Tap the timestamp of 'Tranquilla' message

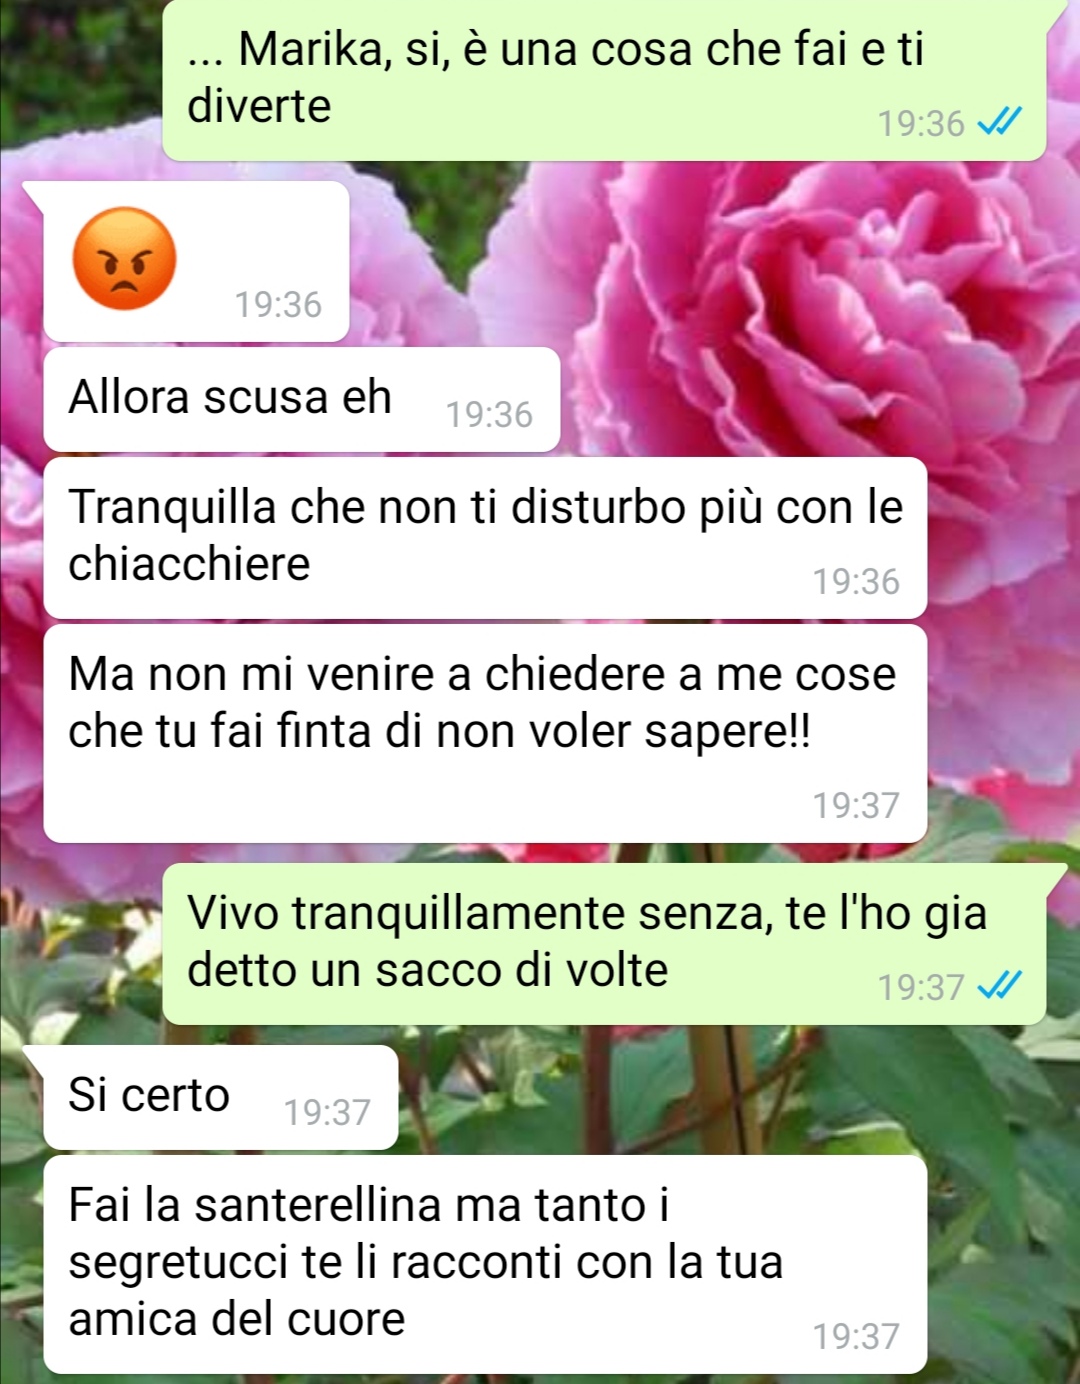[856, 581]
